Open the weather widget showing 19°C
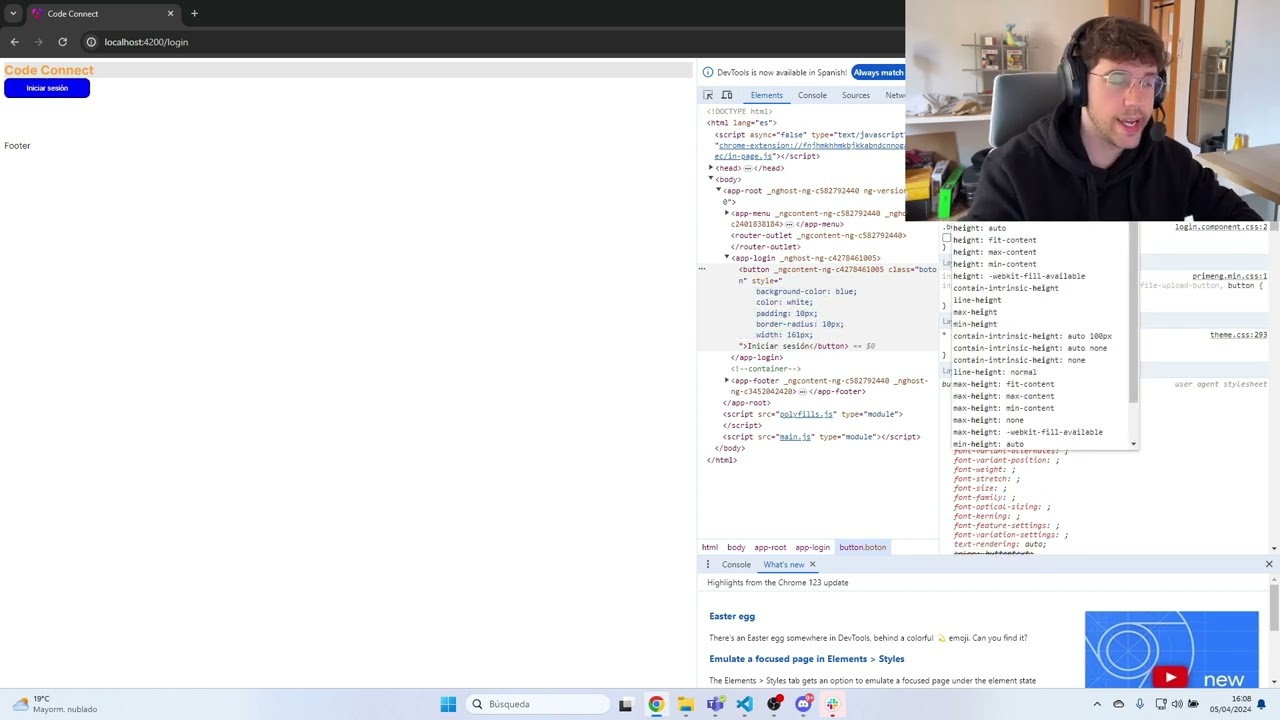The width and height of the screenshot is (1280, 720). coord(54,704)
